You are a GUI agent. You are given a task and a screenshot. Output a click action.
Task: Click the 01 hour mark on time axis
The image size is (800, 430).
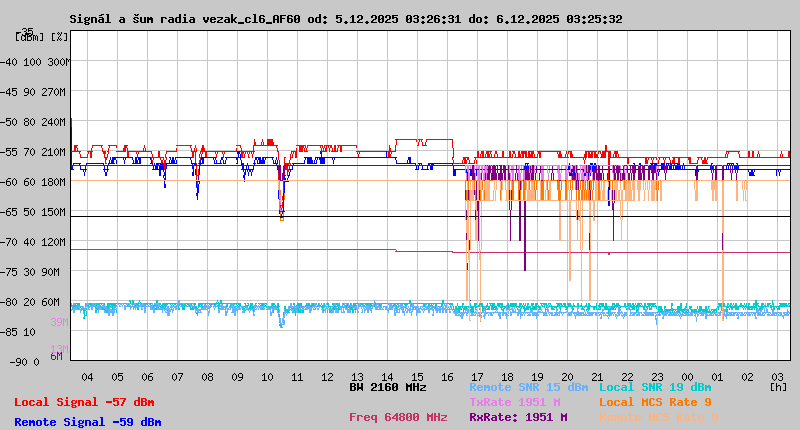(x=717, y=377)
